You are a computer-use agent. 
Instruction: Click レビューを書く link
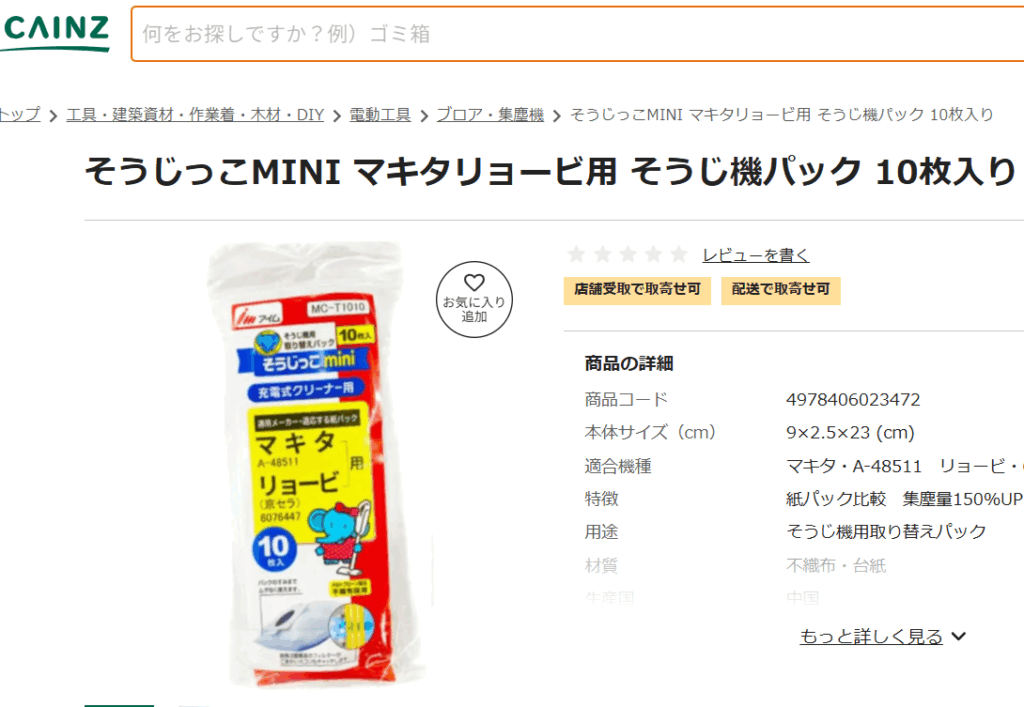pyautogui.click(x=756, y=255)
